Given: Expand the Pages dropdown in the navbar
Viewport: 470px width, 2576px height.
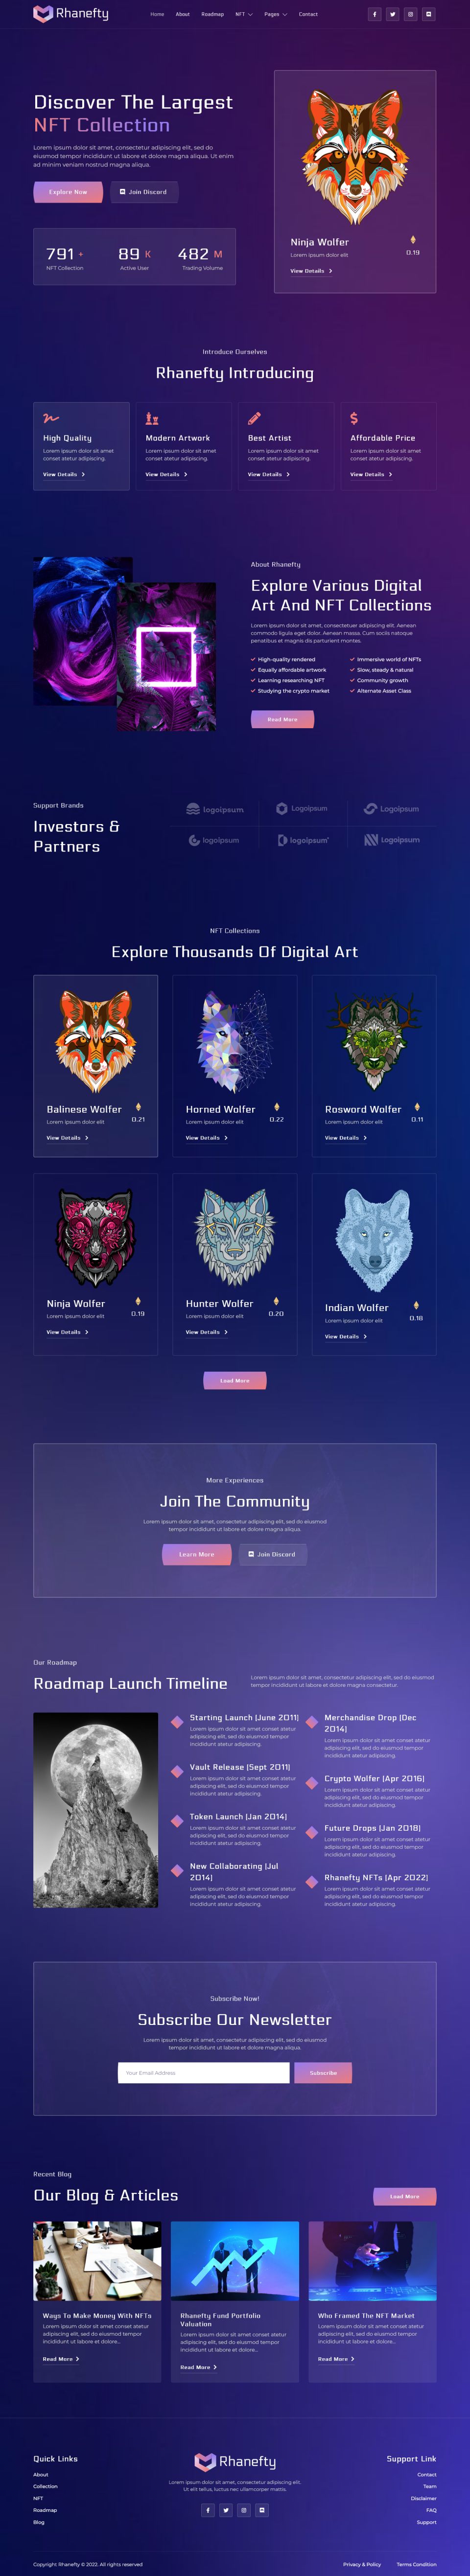Looking at the screenshot, I should [275, 14].
